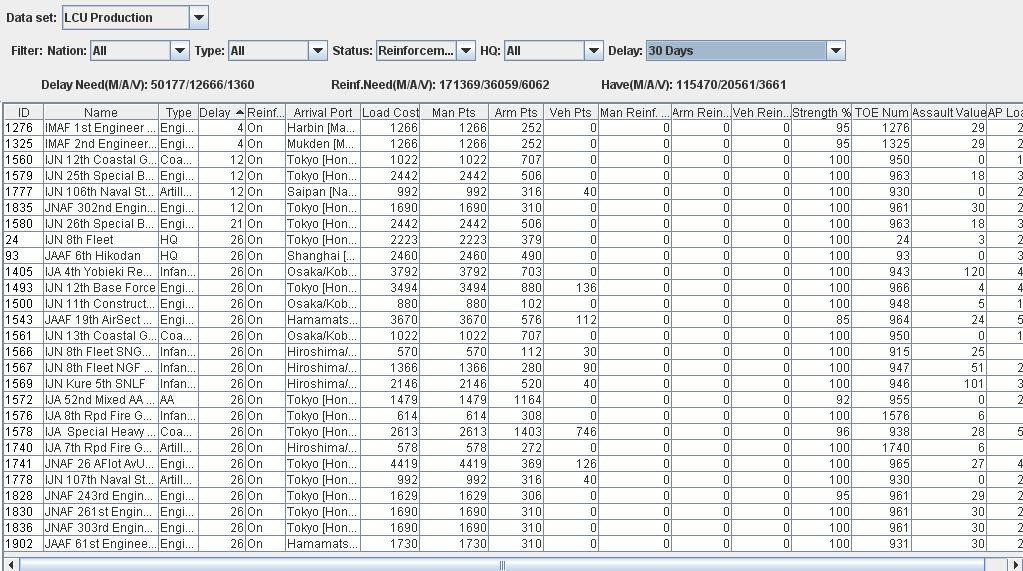Select row IMAF 1st Engineer

[x=512, y=128]
